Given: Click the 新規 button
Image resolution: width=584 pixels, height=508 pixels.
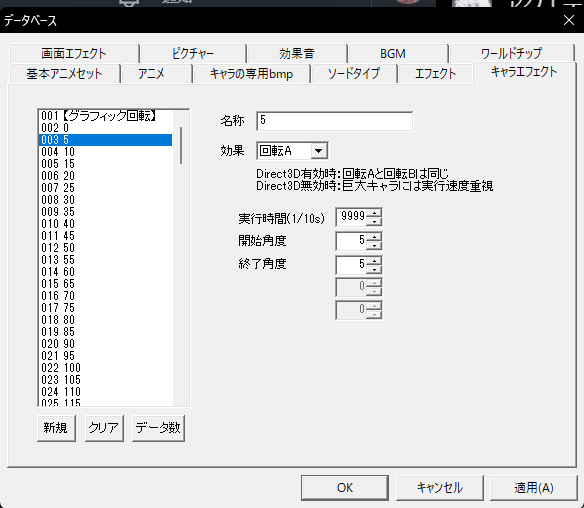Looking at the screenshot, I should coord(56,428).
